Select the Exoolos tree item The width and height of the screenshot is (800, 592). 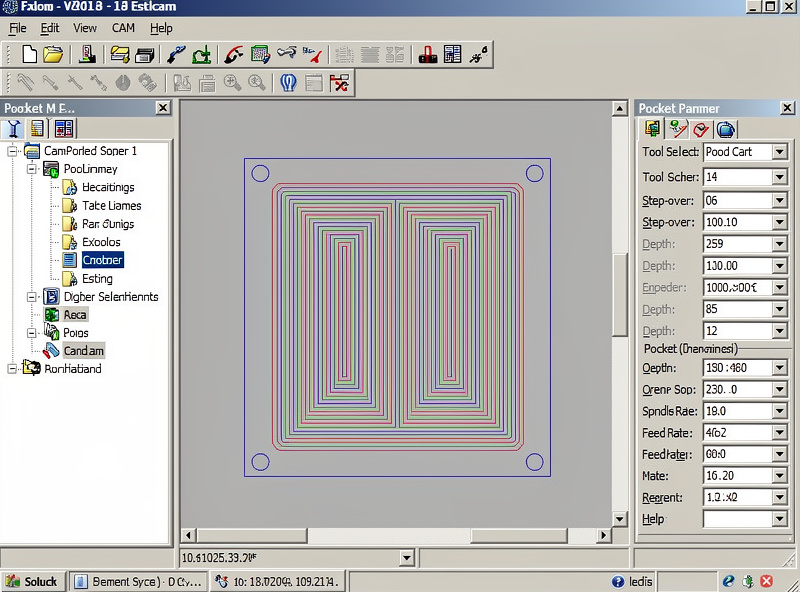[102, 242]
